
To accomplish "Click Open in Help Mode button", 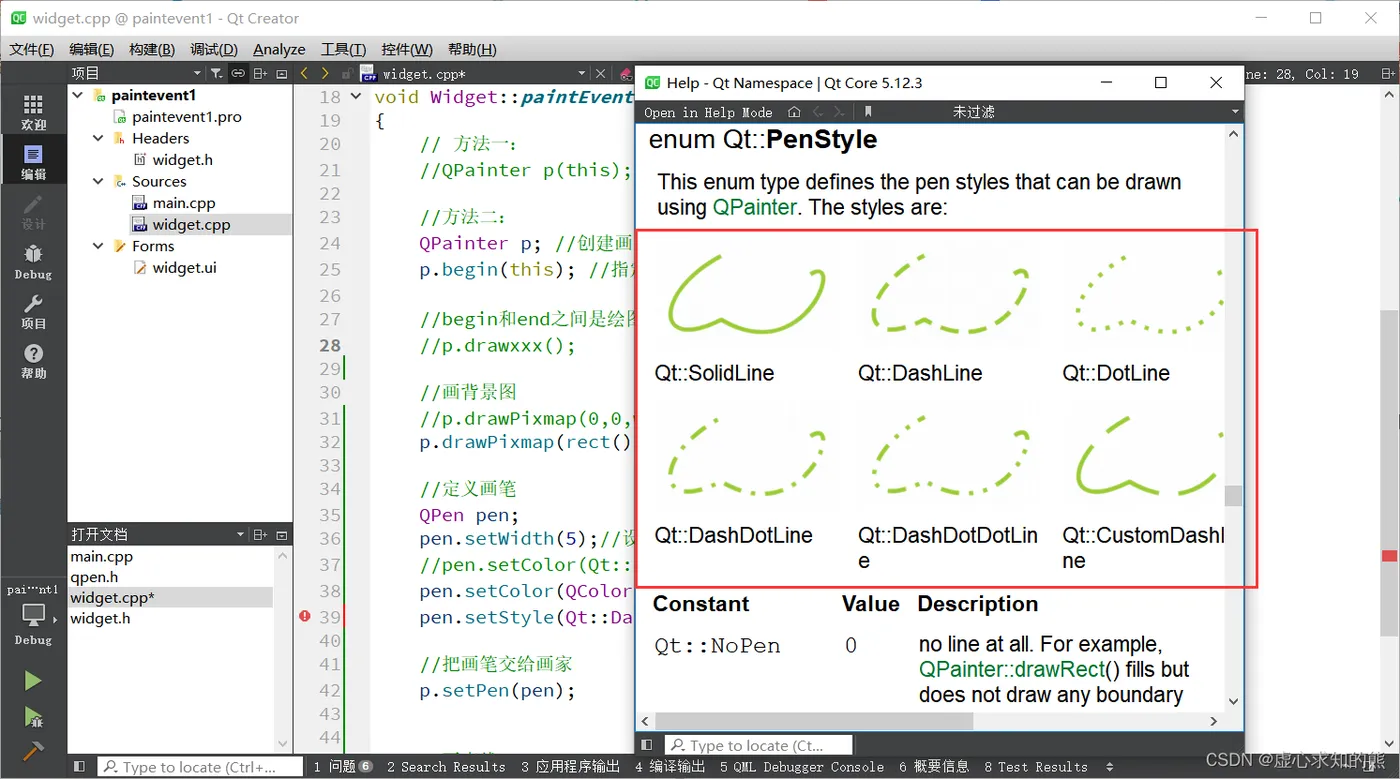I will tap(708, 112).
